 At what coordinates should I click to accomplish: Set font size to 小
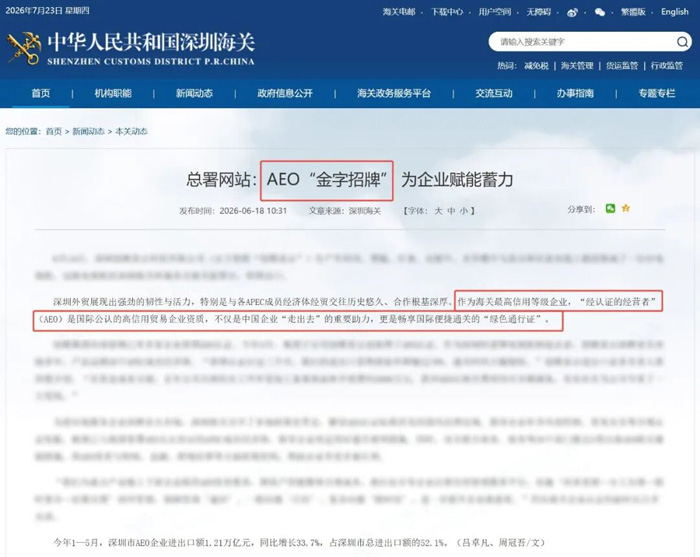pos(464,211)
